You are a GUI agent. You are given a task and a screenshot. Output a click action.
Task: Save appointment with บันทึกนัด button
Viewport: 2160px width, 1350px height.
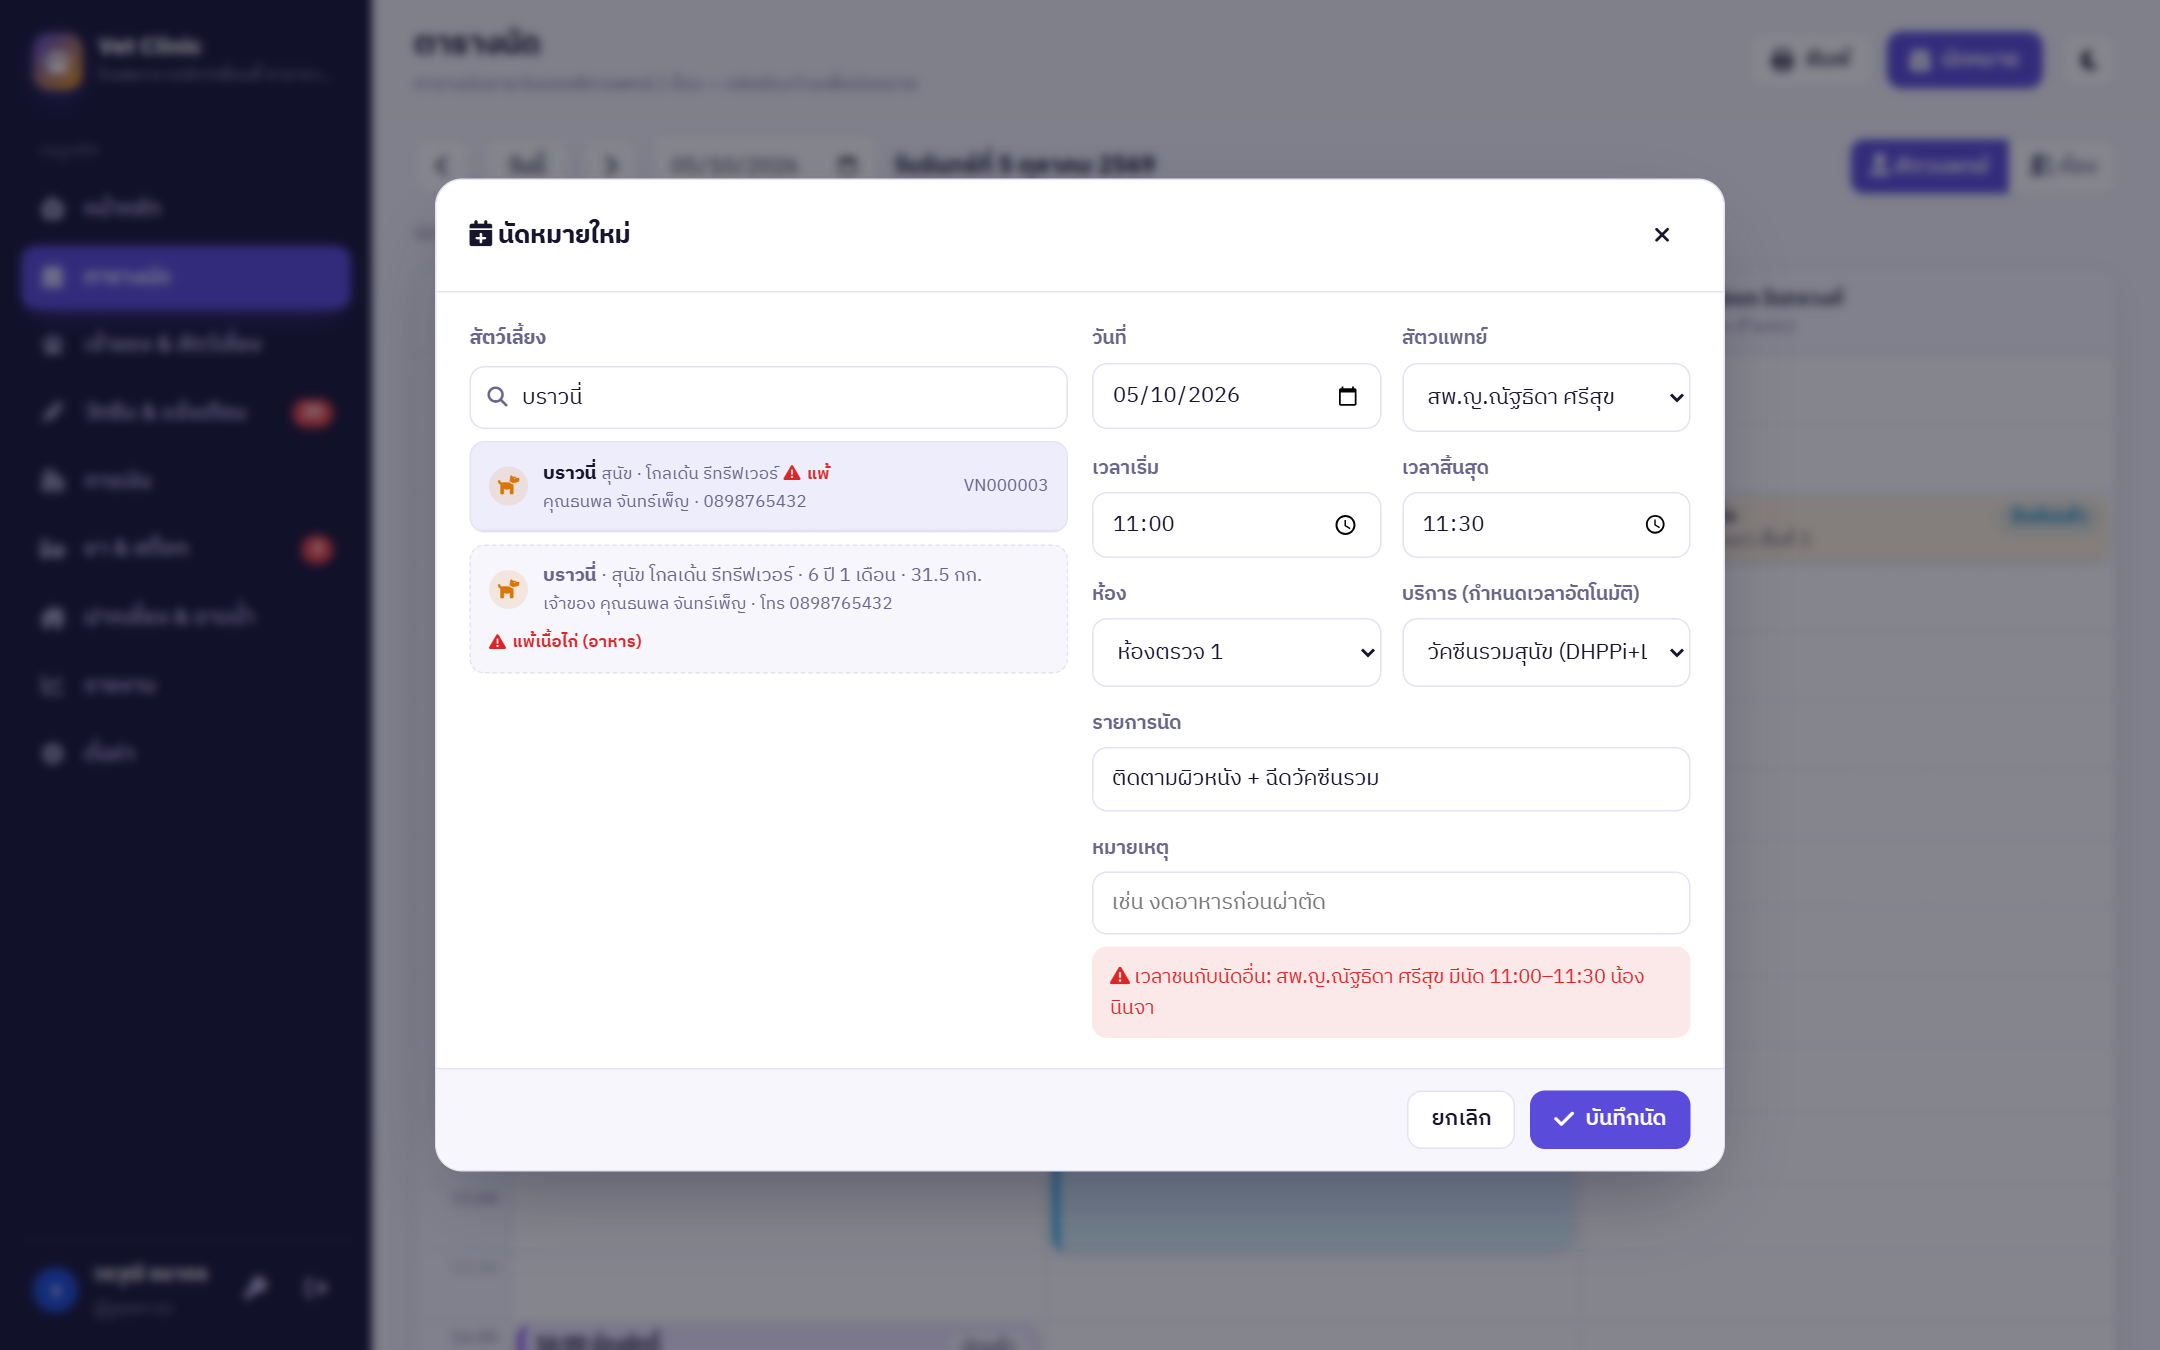(x=1609, y=1119)
